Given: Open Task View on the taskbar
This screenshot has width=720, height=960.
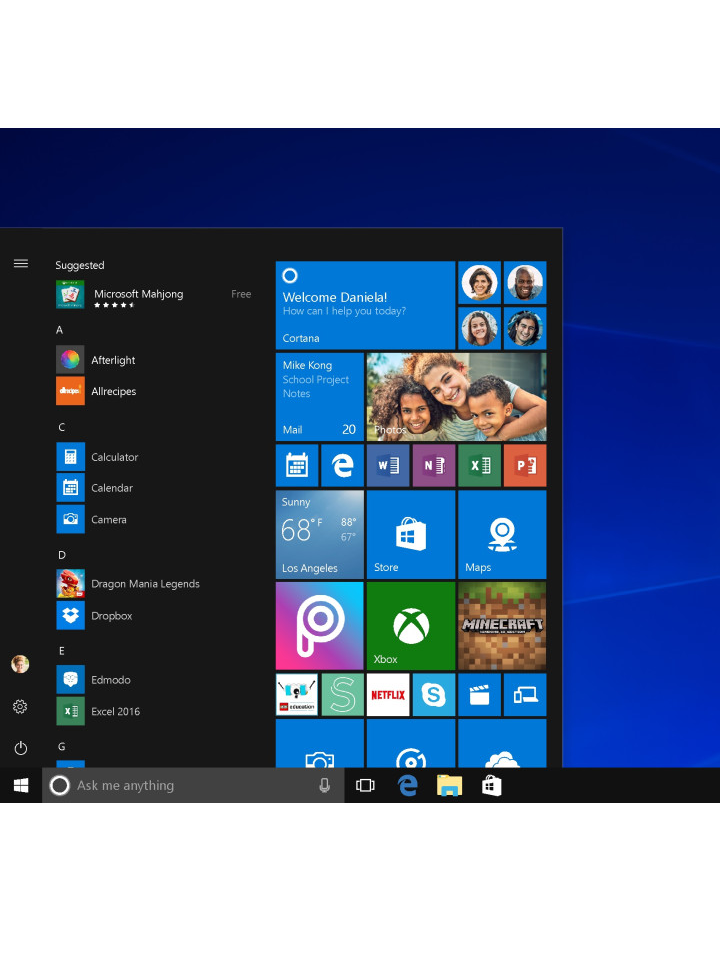Looking at the screenshot, I should pyautogui.click(x=365, y=785).
